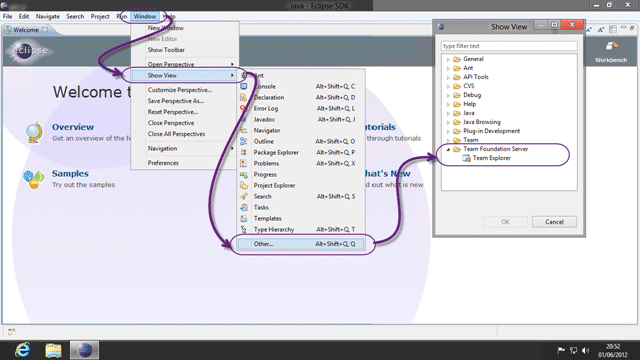Click the Search view icon

coord(244,196)
